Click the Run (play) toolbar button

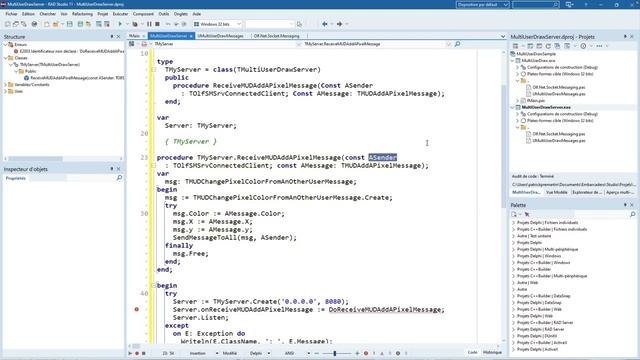[120, 24]
